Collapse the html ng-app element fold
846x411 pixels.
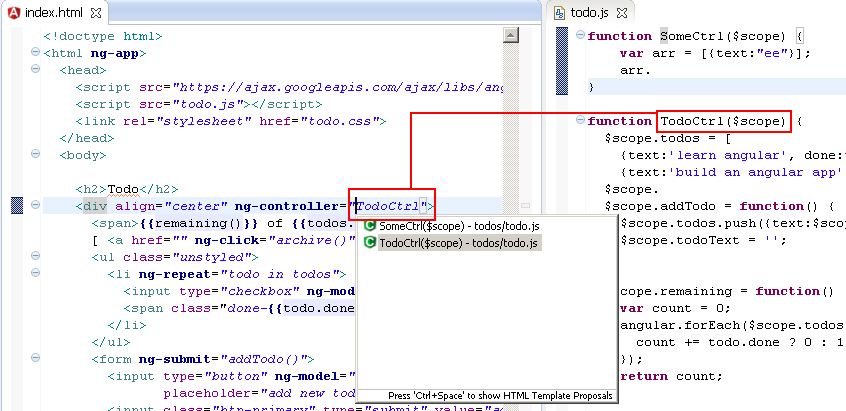point(35,53)
